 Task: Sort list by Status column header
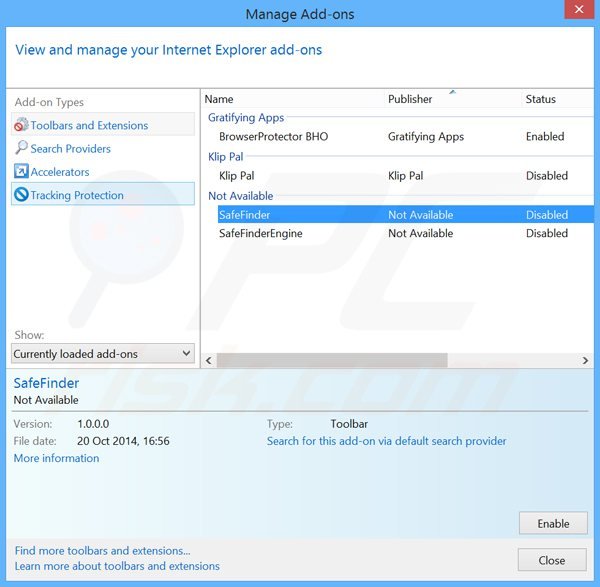[557, 99]
